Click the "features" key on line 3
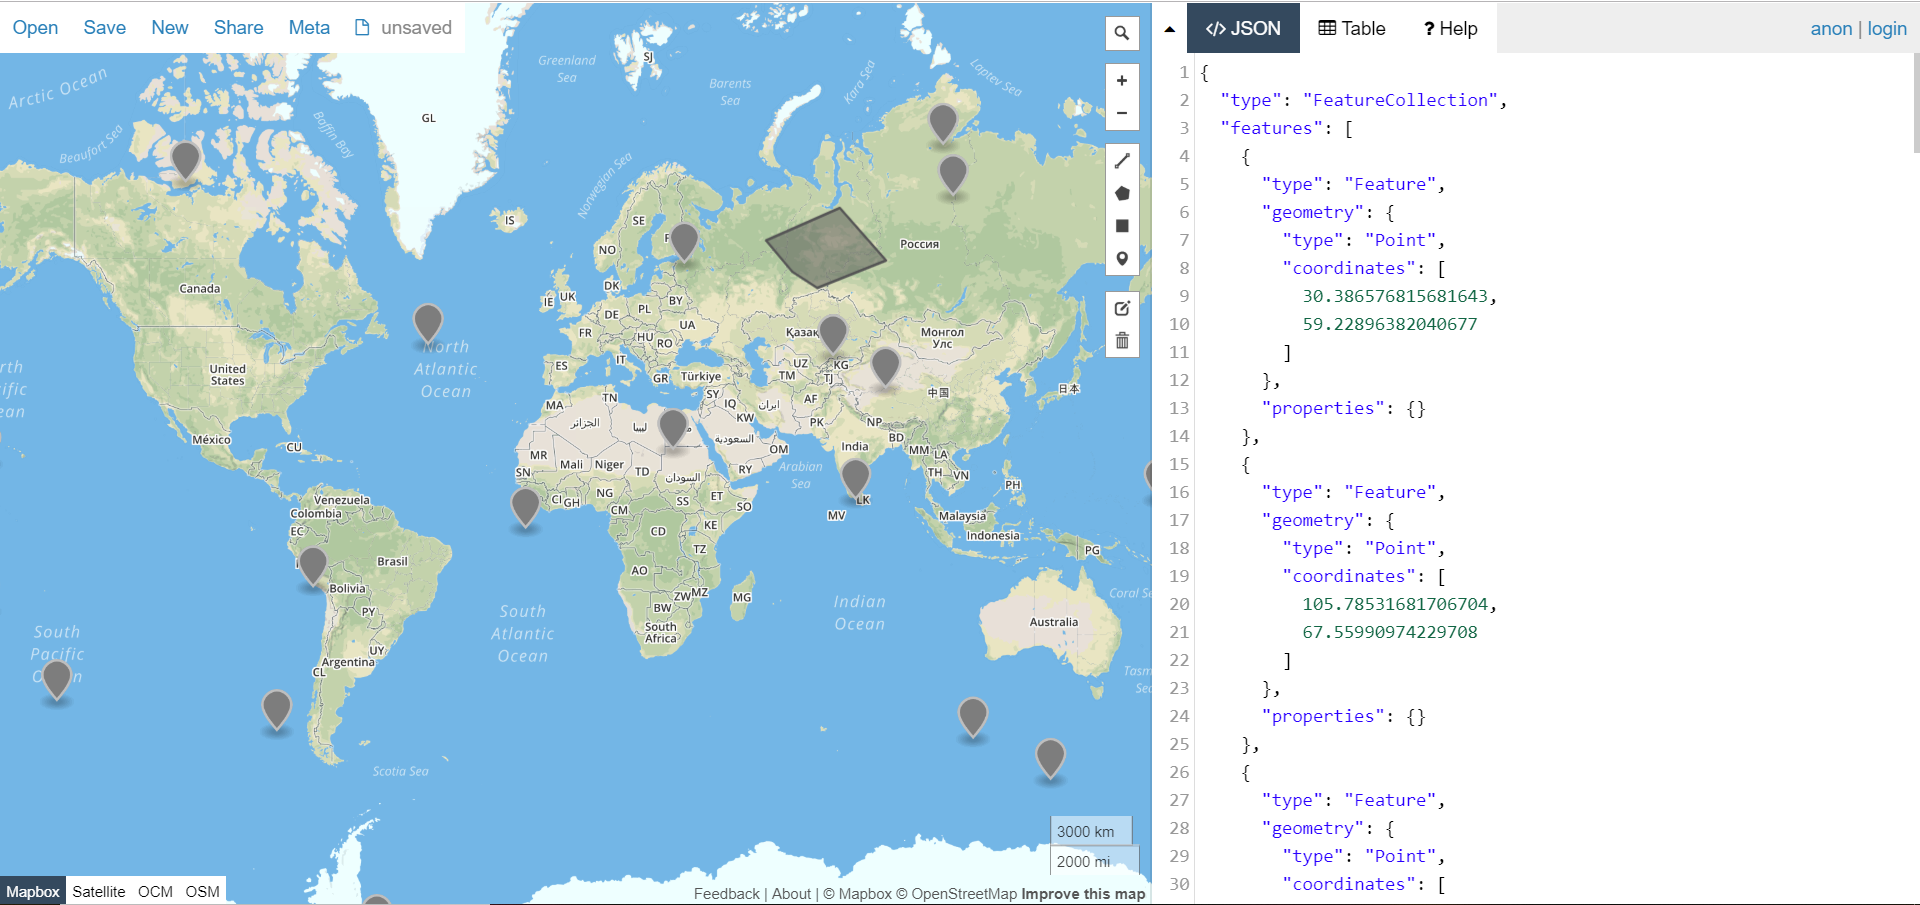 pyautogui.click(x=1271, y=128)
